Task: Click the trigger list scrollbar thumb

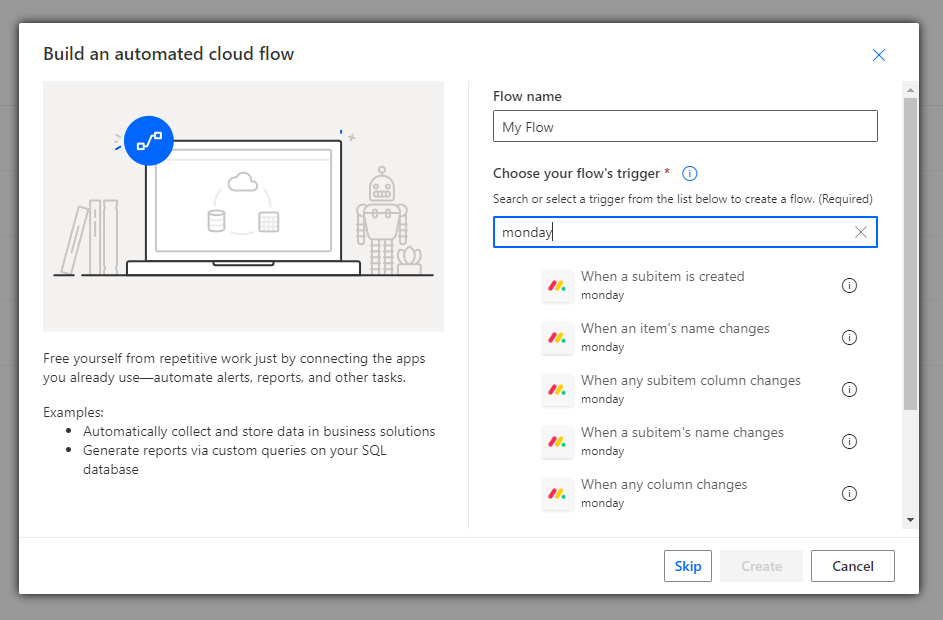Action: tap(910, 254)
